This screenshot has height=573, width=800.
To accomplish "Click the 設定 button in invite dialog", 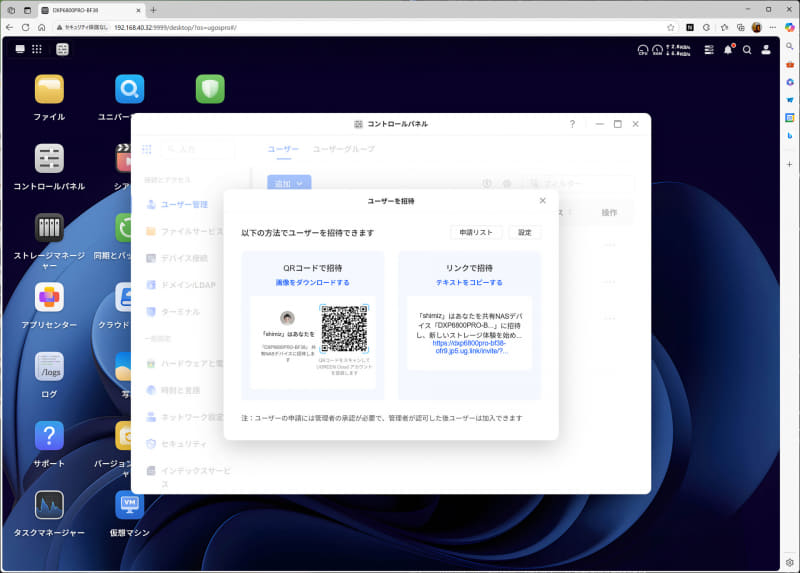I will (x=524, y=233).
